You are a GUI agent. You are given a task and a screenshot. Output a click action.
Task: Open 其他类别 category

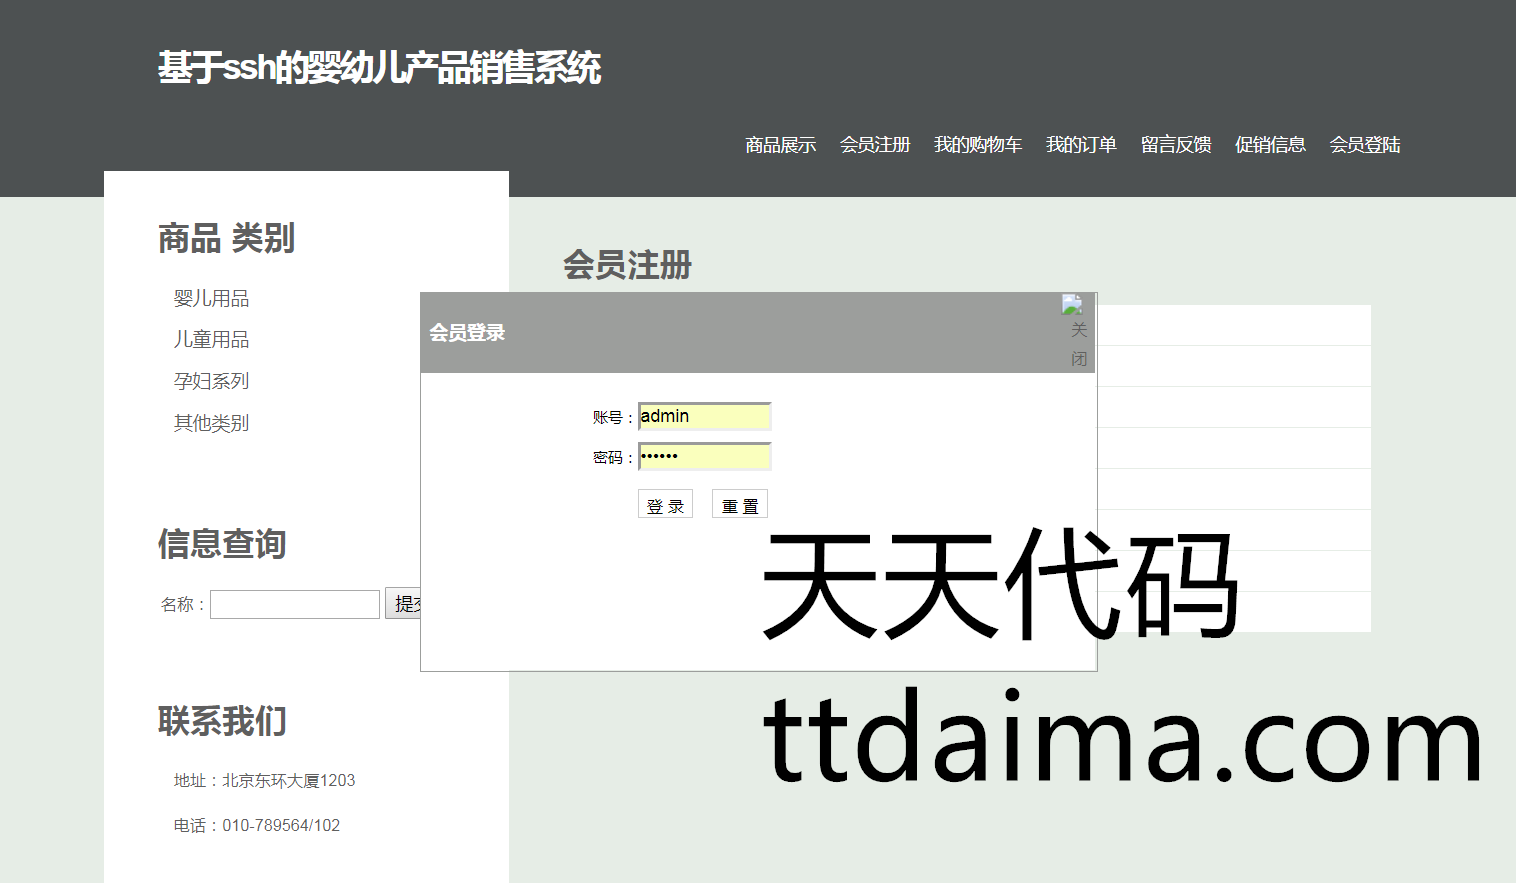click(x=211, y=423)
